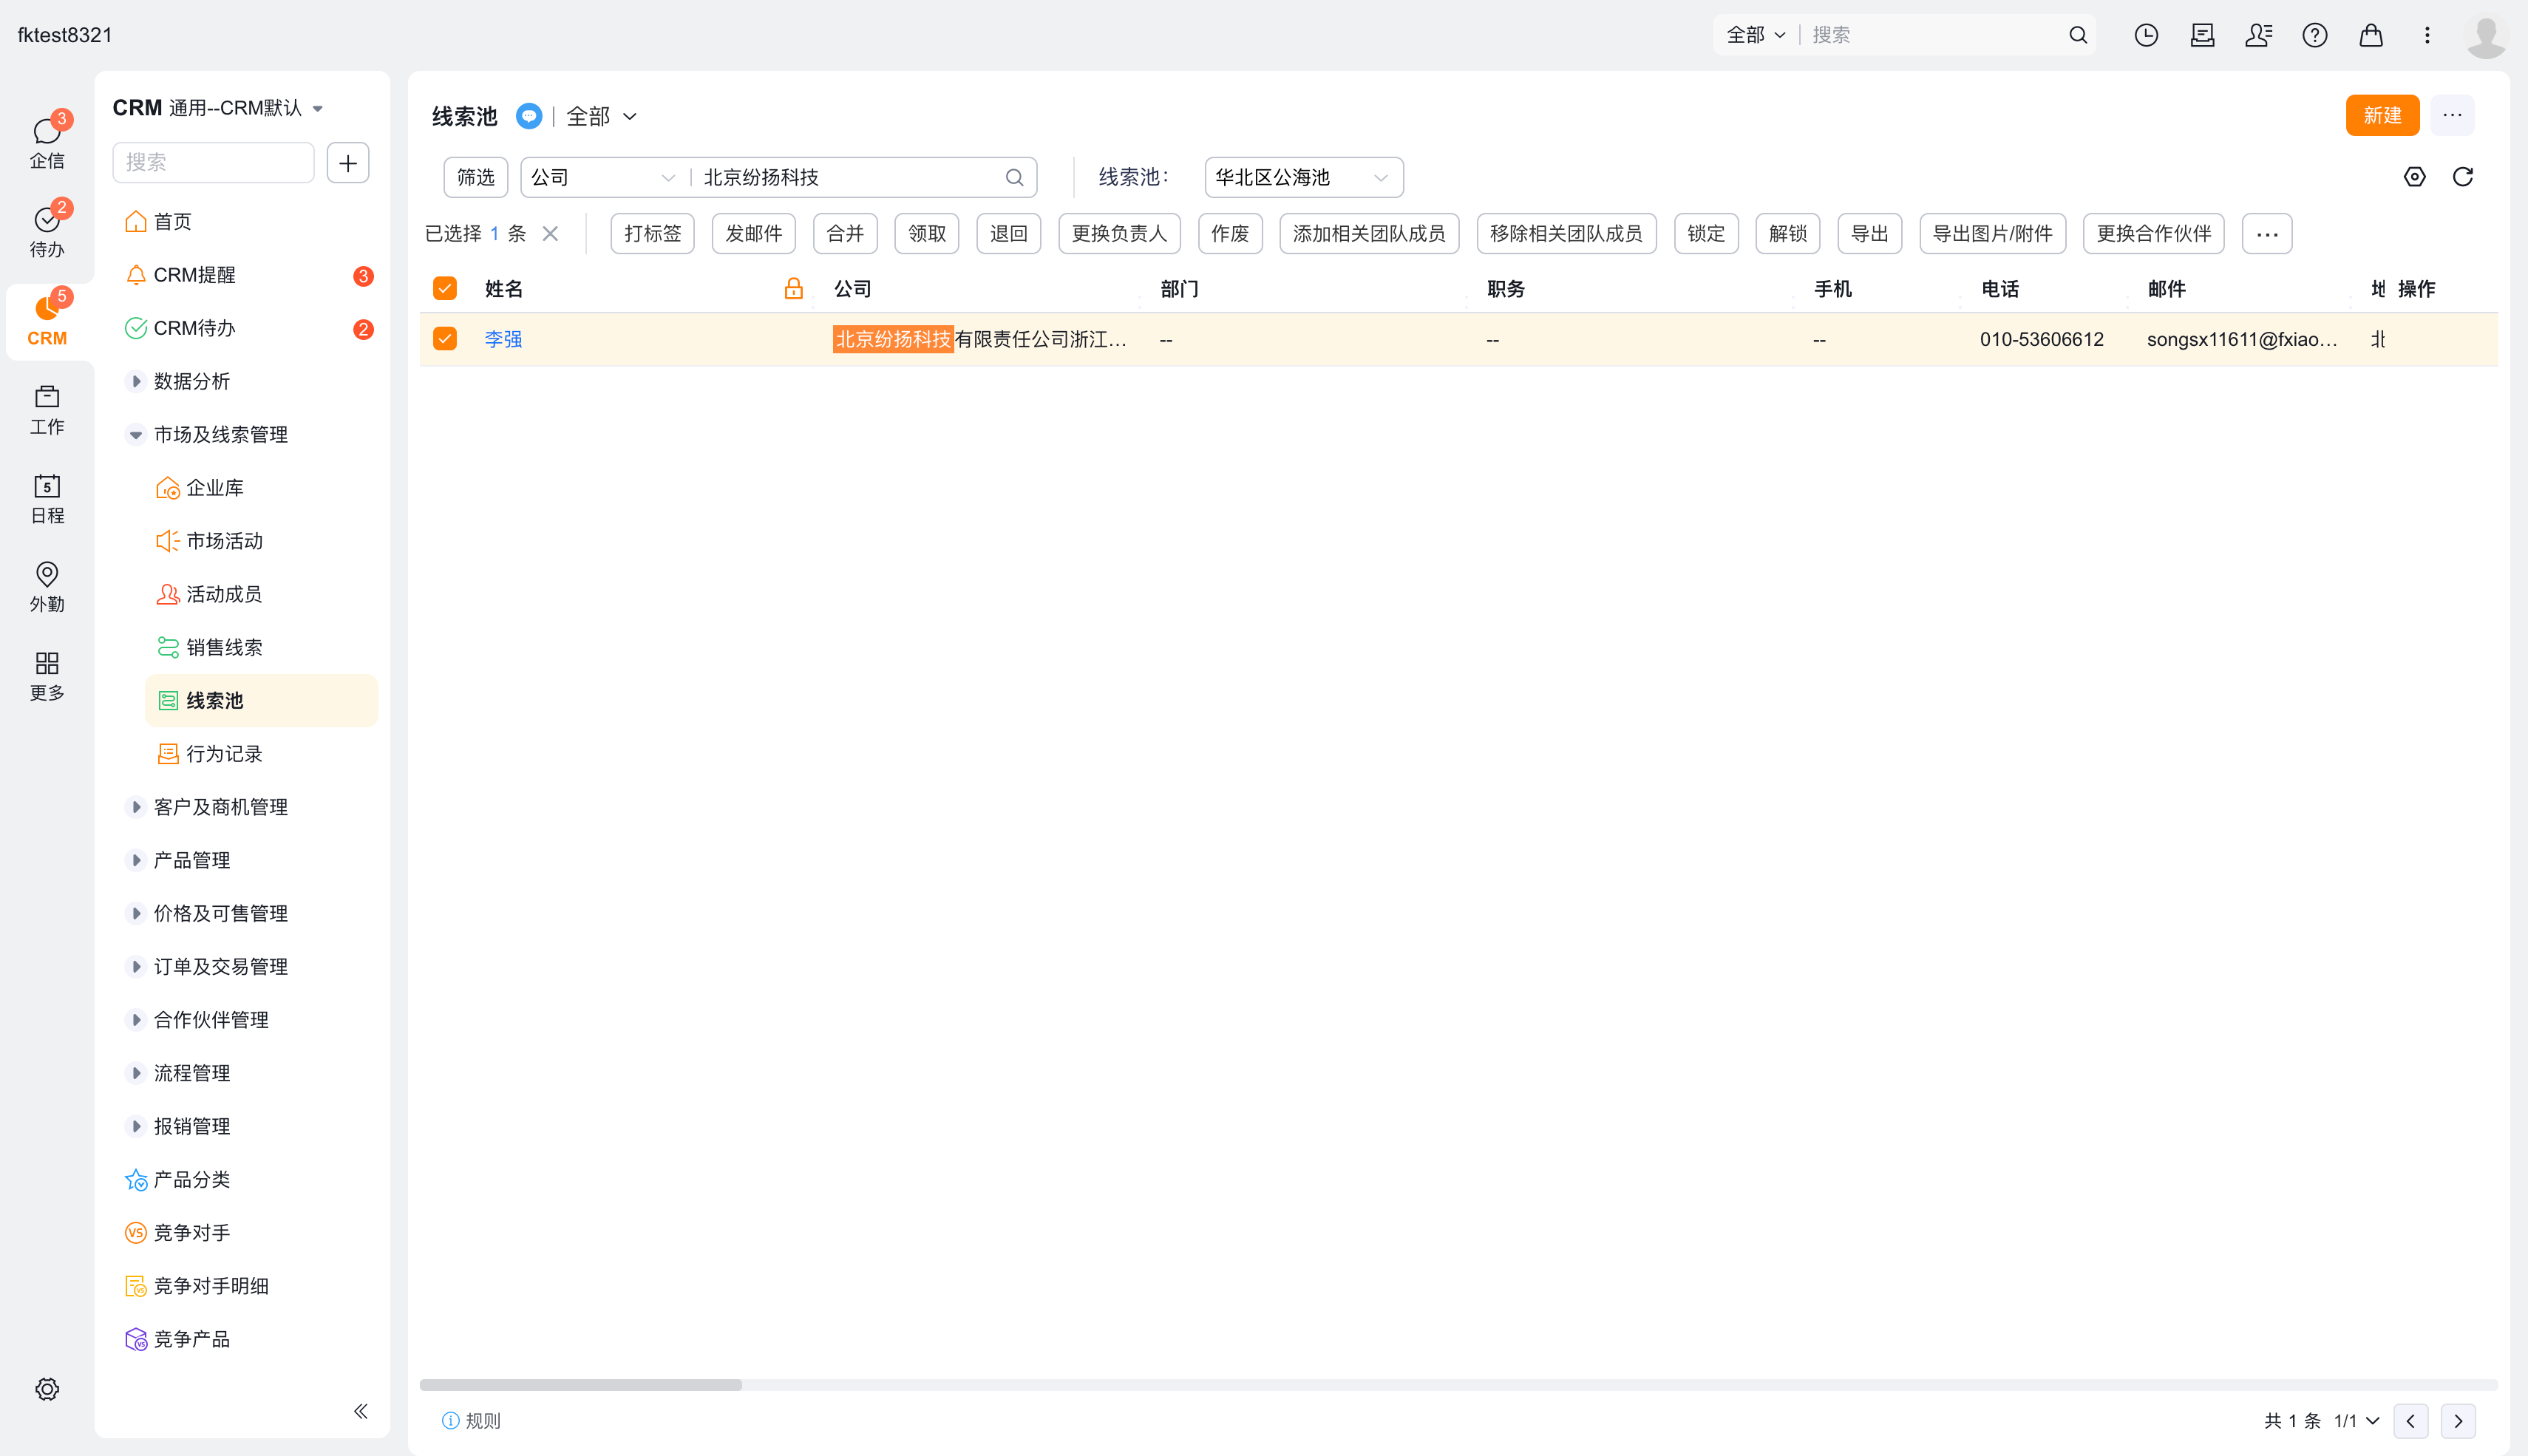Viewport: 2528px width, 1456px height.
Task: Click the 筛选 filter button
Action: click(x=476, y=177)
